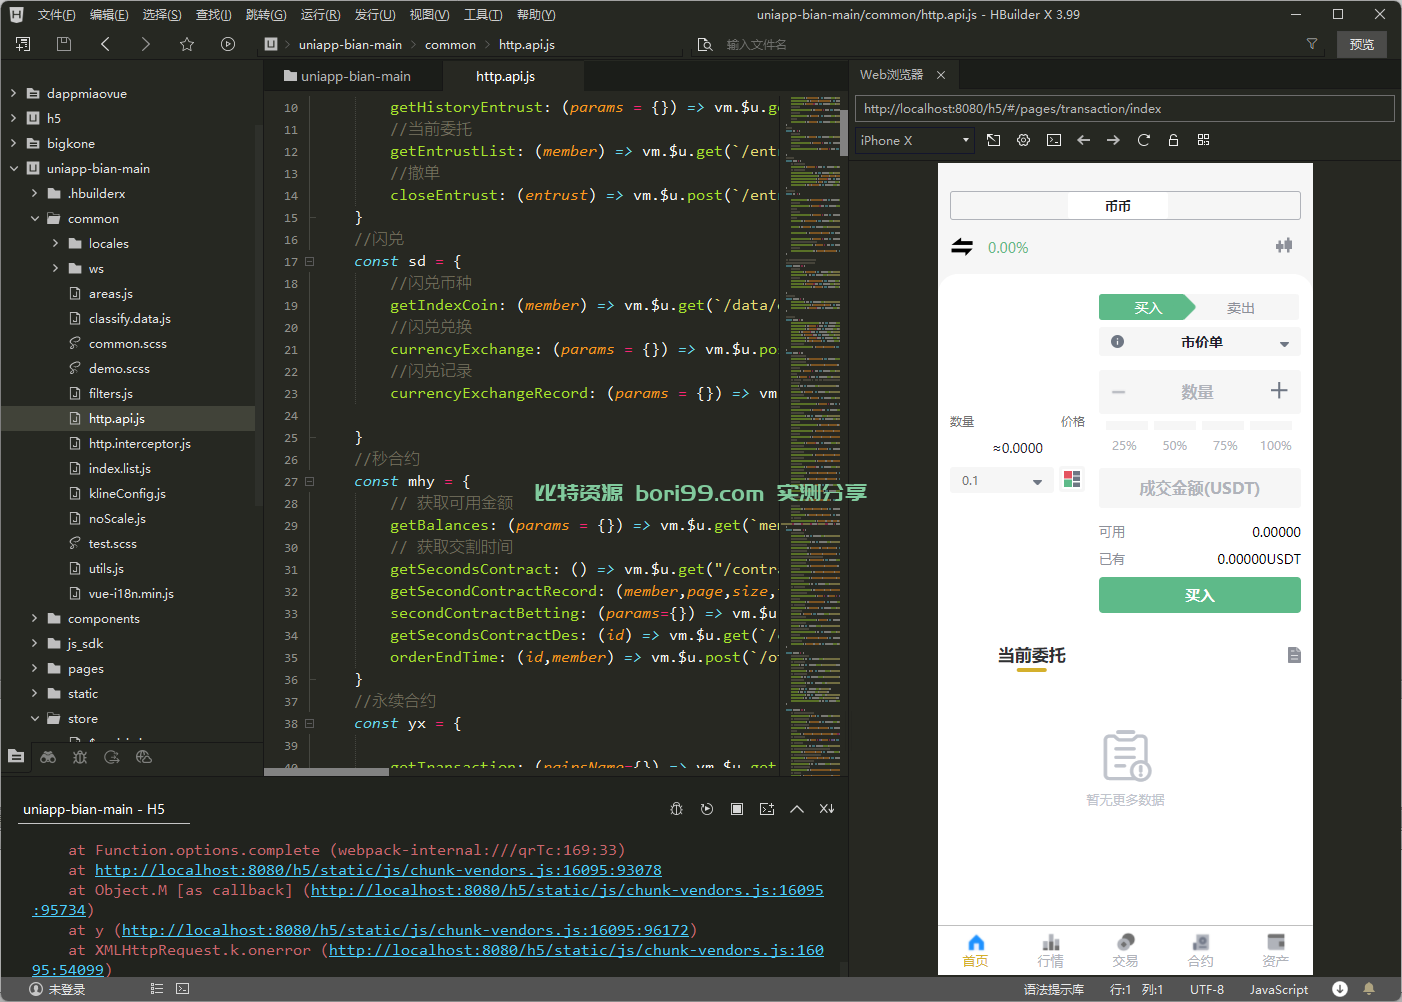The width and height of the screenshot is (1402, 1002).
Task: Open the 工具(T) menu
Action: (x=483, y=15)
